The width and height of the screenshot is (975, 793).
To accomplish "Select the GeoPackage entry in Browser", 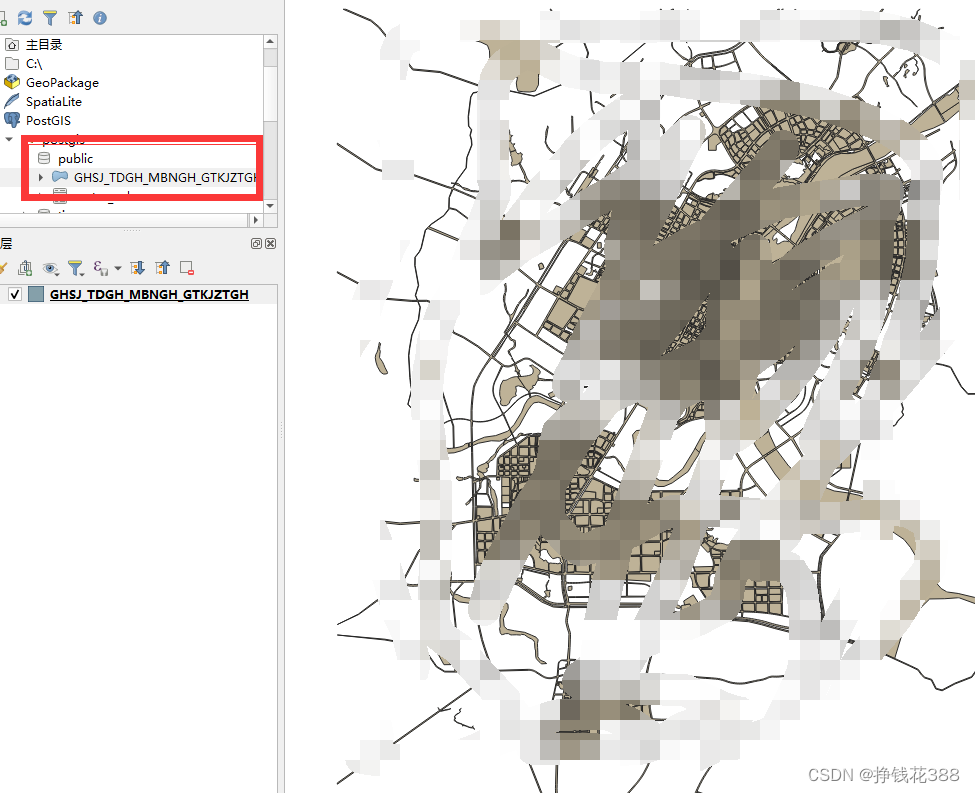I will 60,82.
